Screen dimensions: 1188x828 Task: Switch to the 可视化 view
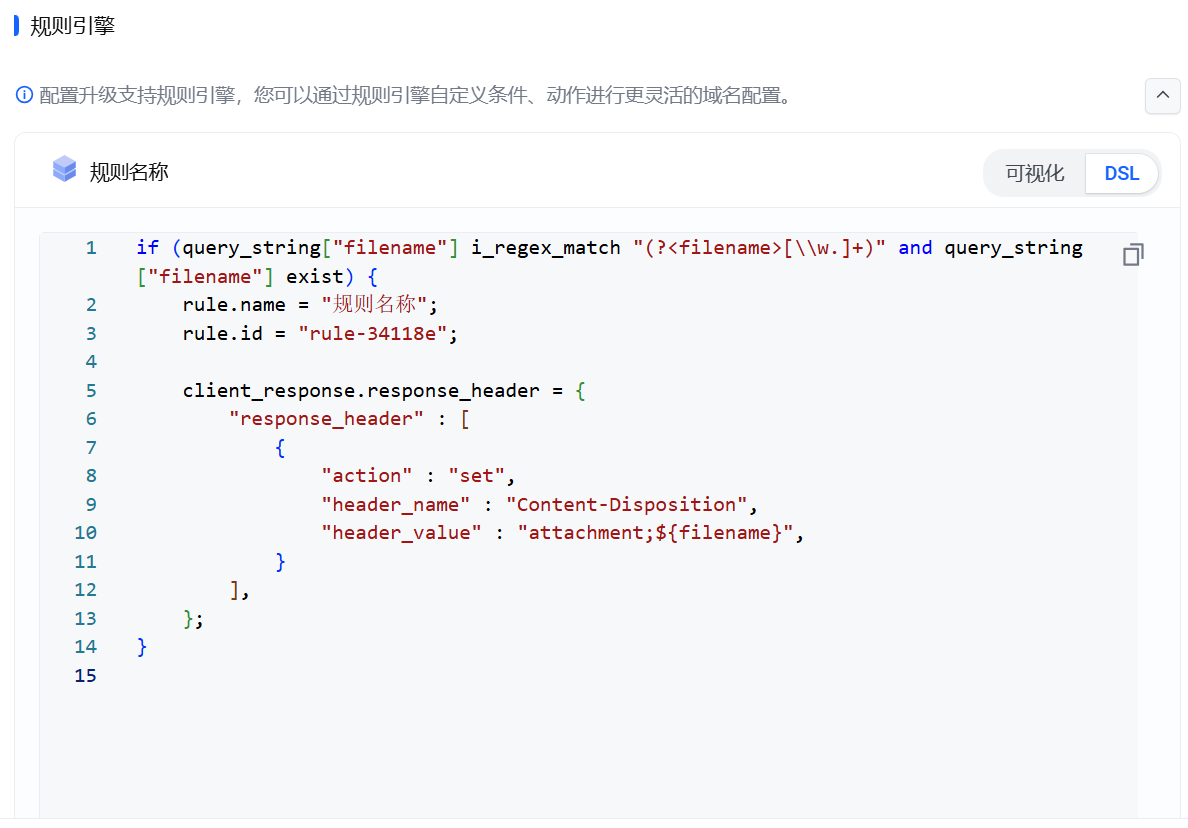pos(1034,173)
